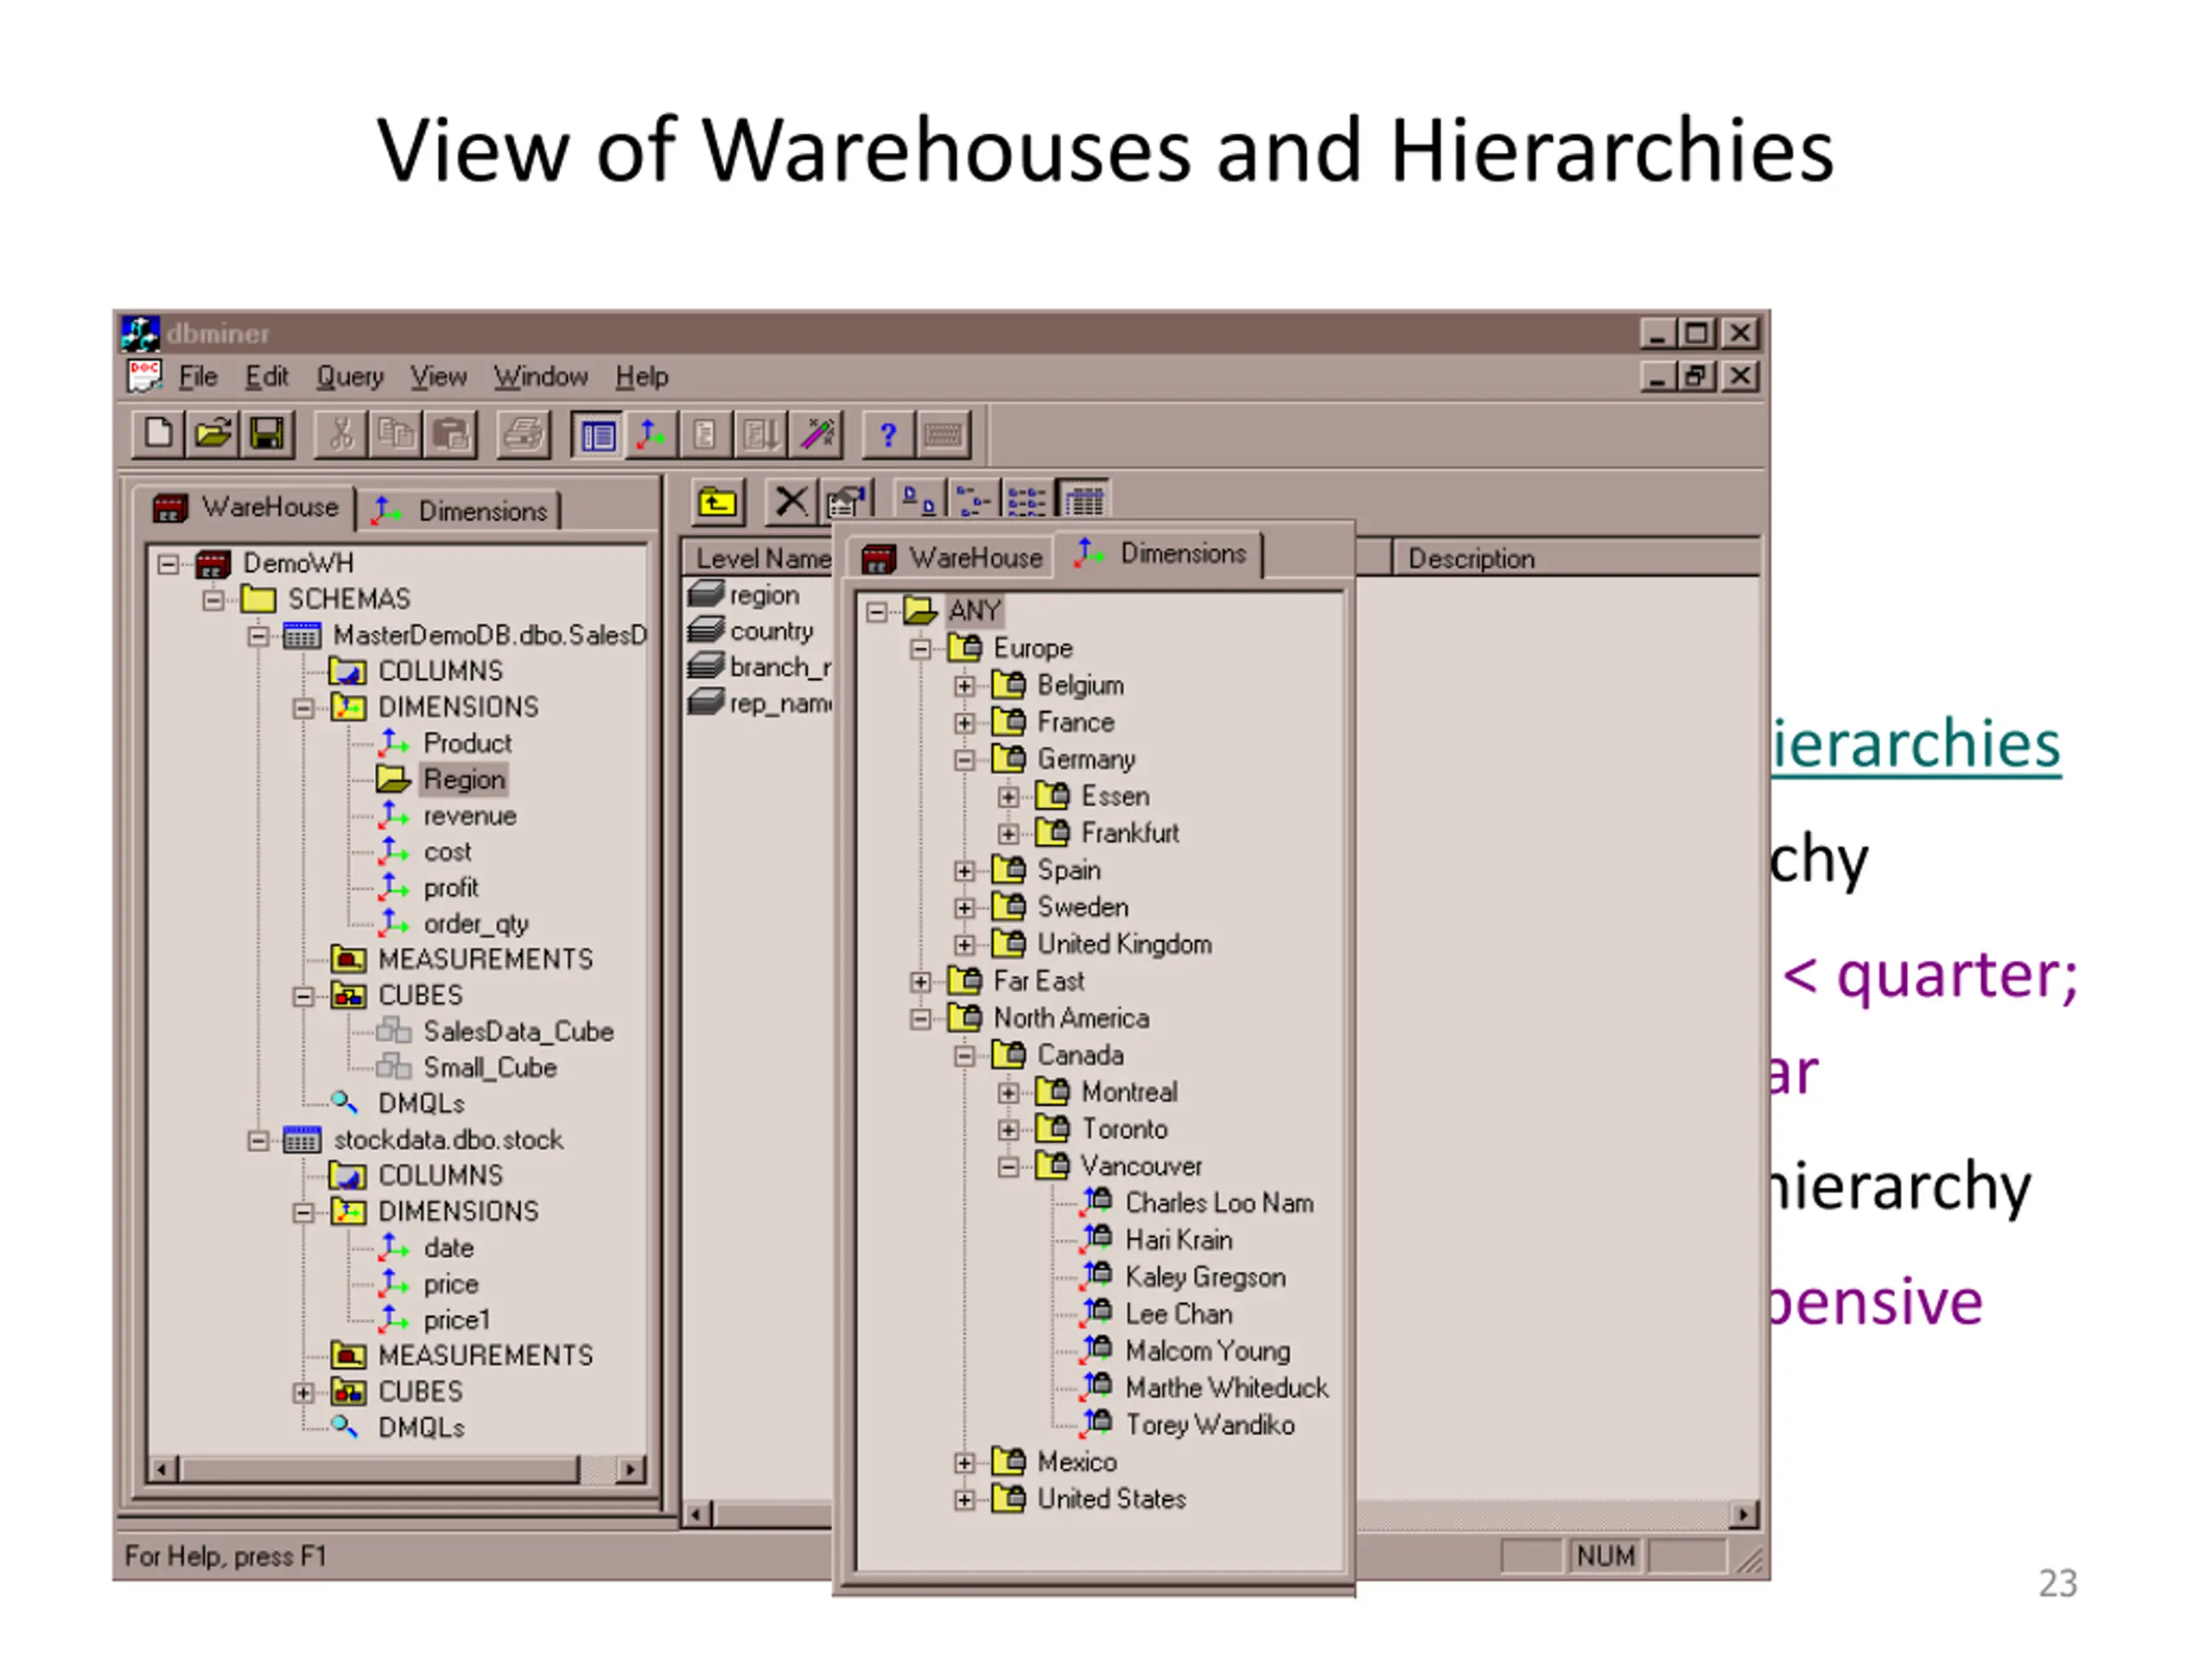
Task: Click left tree horizontal scrollbar right arrow
Action: [x=630, y=1469]
